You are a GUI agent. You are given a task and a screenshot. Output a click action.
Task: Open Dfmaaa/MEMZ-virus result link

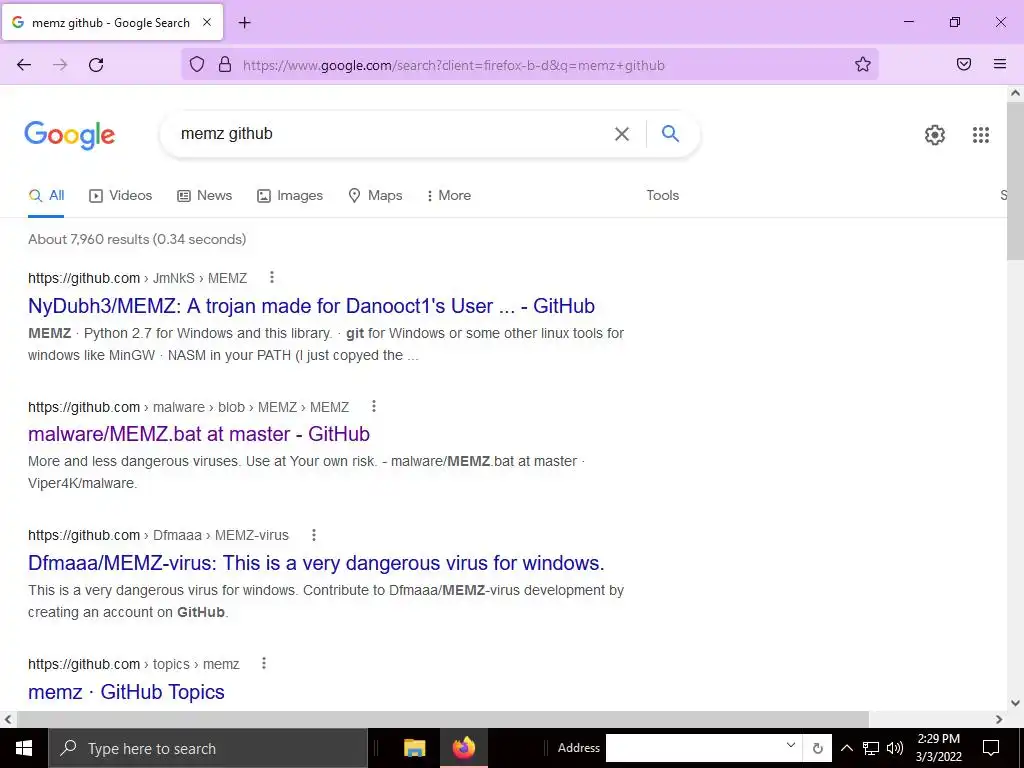(x=316, y=562)
